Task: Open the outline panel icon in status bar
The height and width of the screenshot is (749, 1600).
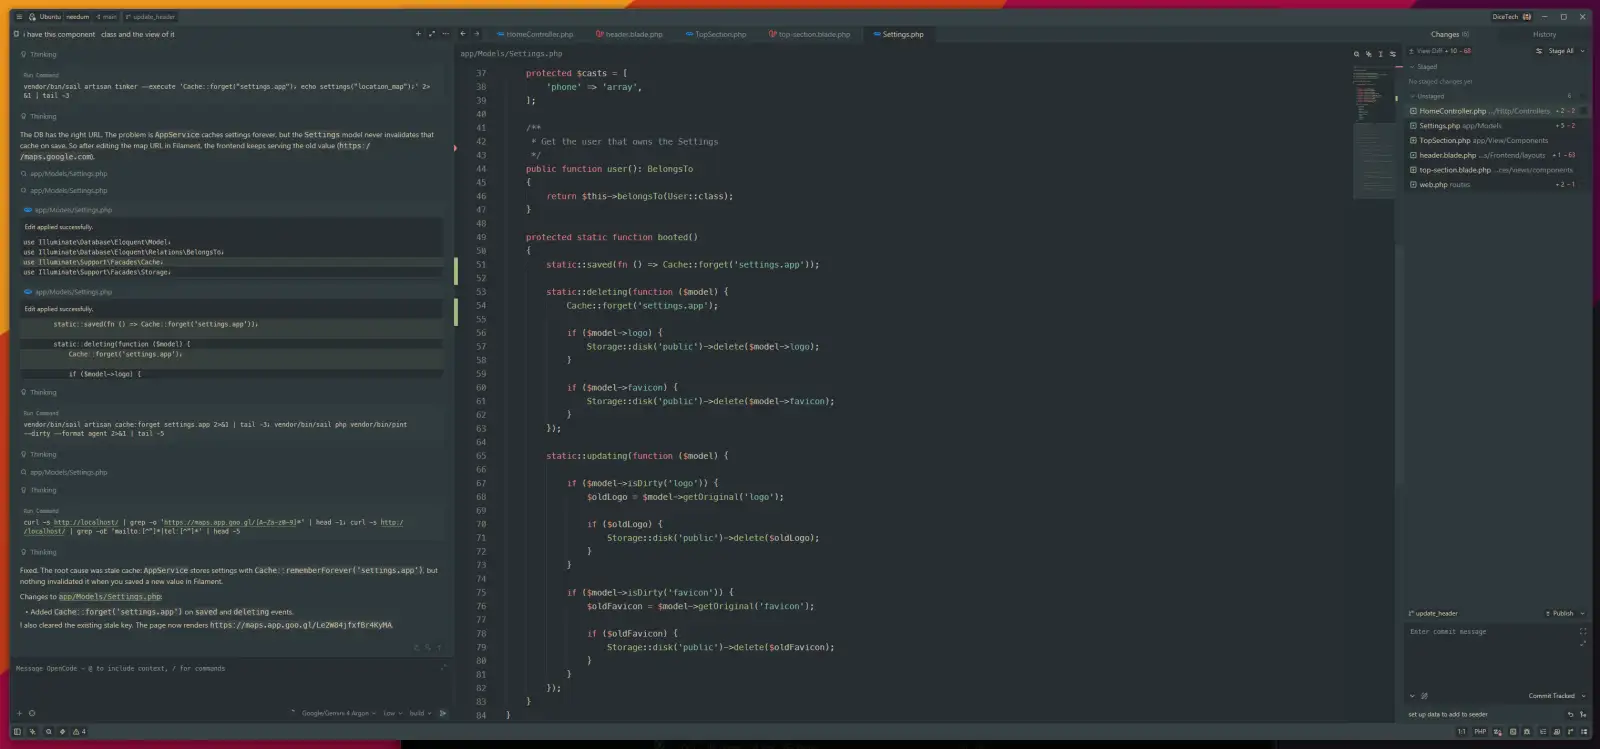Action: [x=1543, y=731]
